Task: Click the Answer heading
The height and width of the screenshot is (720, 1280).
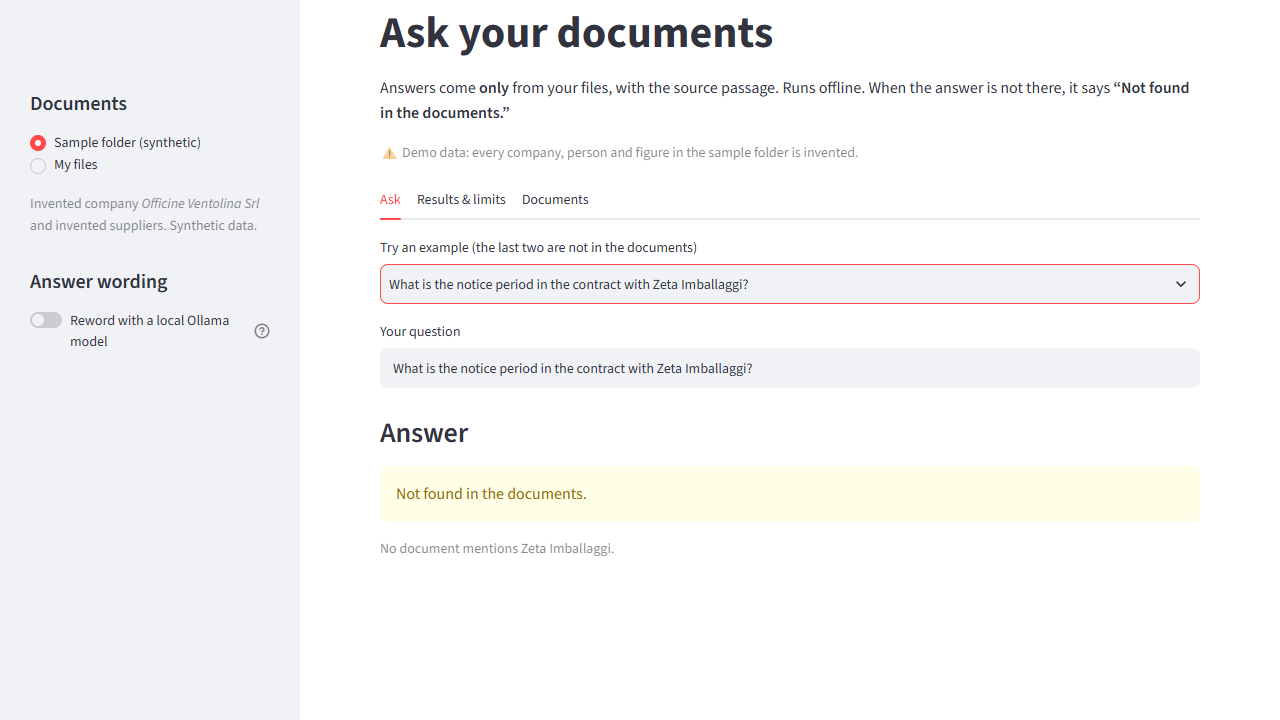Action: (x=424, y=433)
